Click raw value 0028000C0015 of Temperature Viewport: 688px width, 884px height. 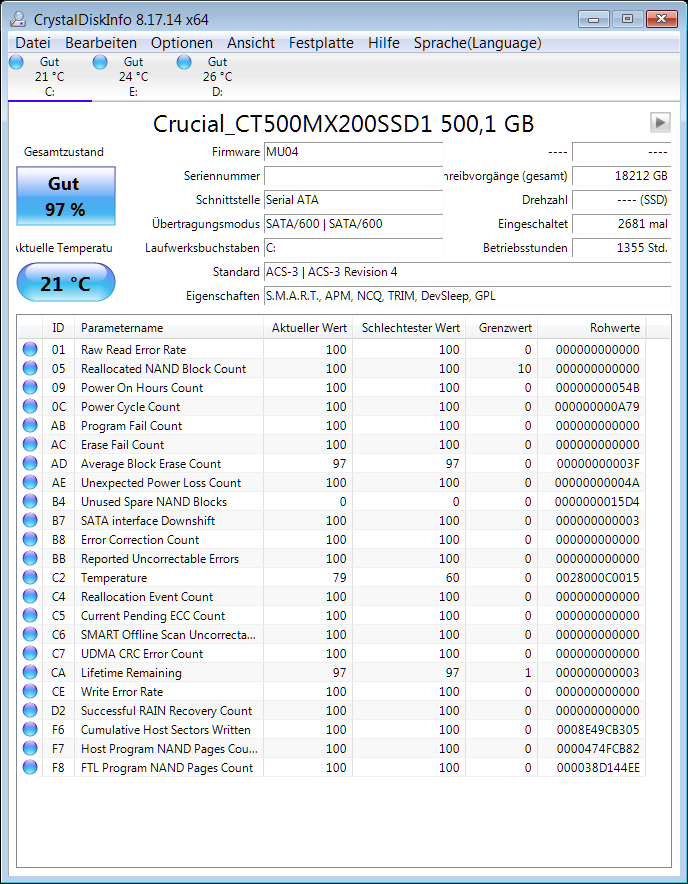pos(597,578)
